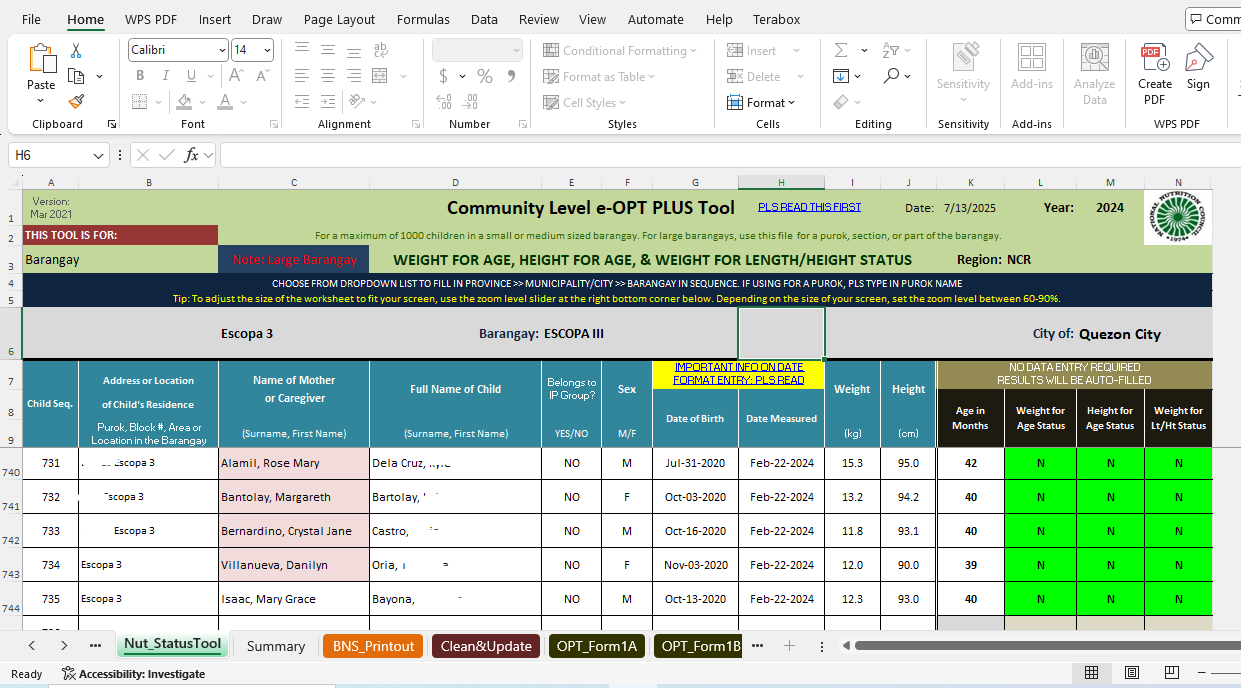
Task: Open the Clean&Update sheet tab
Action: 486,646
